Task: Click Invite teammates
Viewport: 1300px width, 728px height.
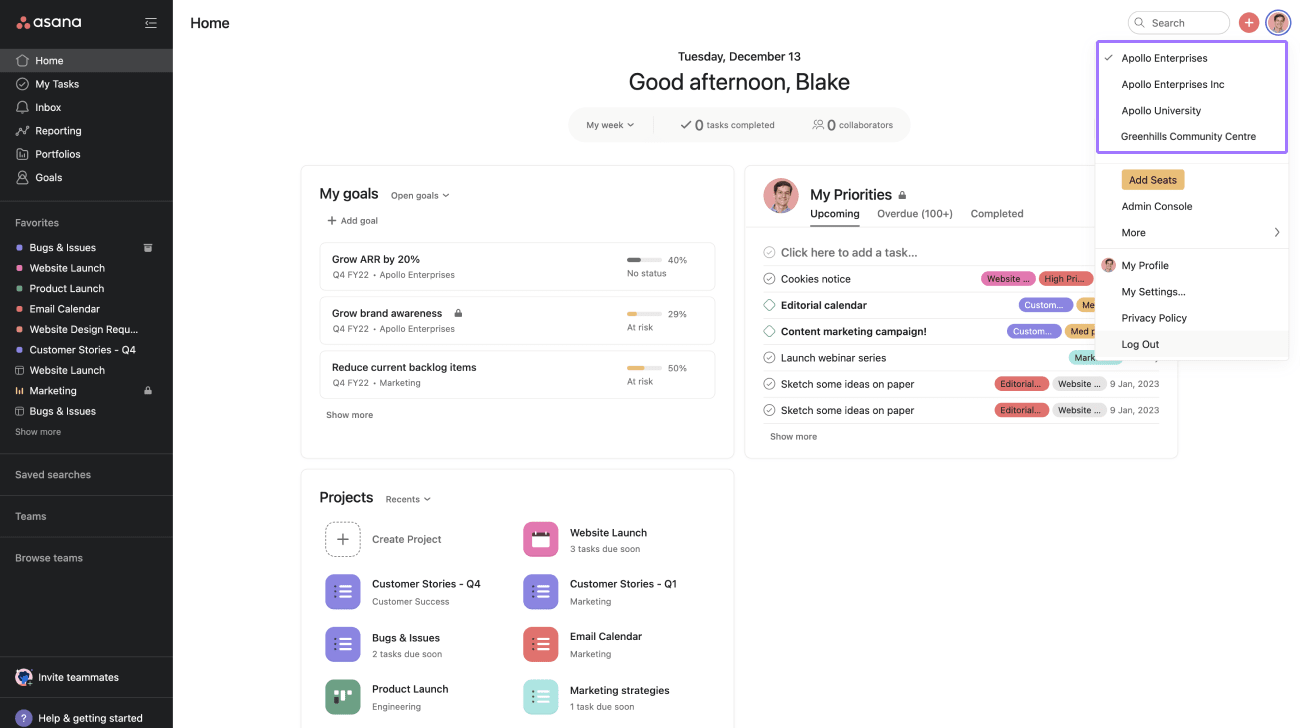Action: click(67, 677)
